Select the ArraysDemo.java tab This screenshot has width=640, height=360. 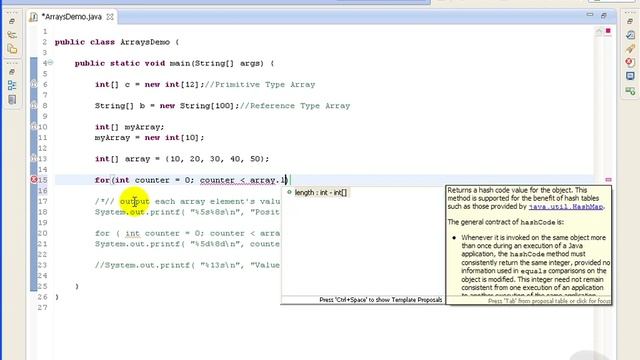coord(72,17)
